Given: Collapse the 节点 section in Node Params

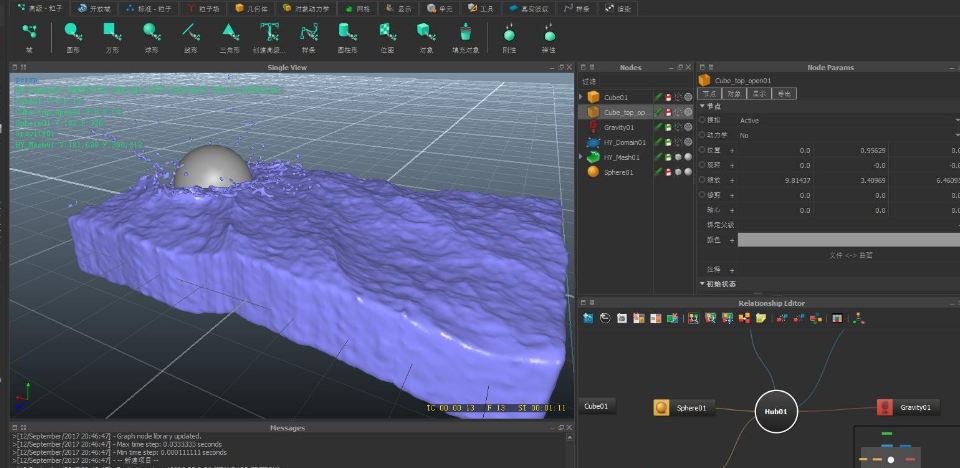Looking at the screenshot, I should pos(702,106).
